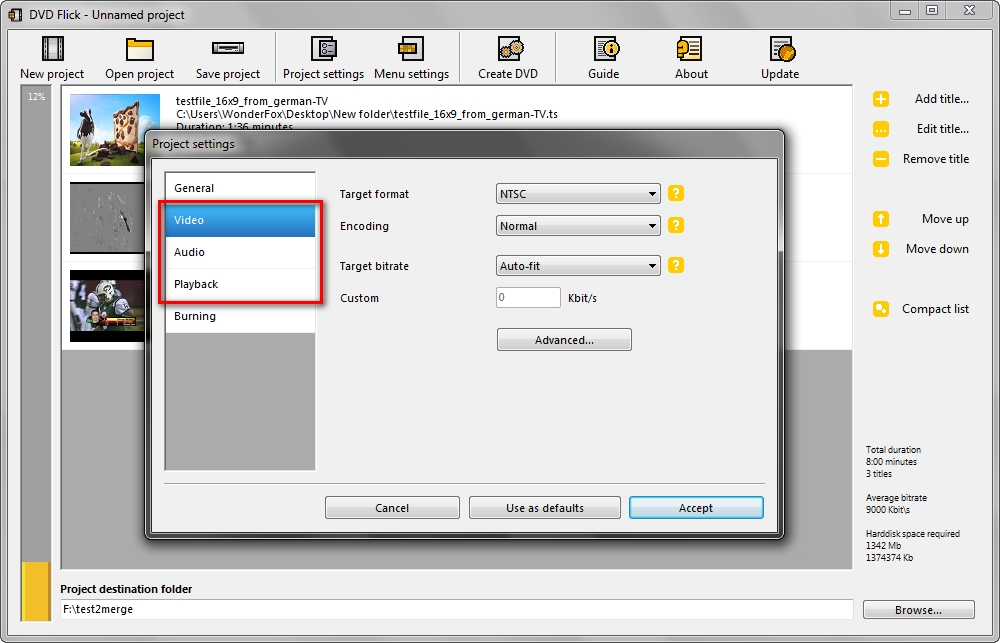This screenshot has height=643, width=1000.
Task: Click the Harddisk space required 1342 Mb text
Action: 913,540
